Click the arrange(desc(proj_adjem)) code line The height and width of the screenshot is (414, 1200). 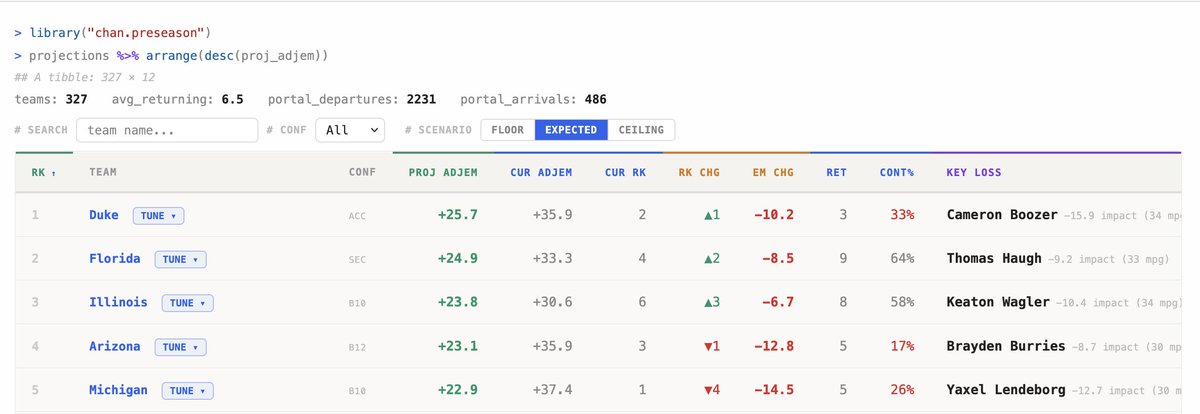(171, 54)
